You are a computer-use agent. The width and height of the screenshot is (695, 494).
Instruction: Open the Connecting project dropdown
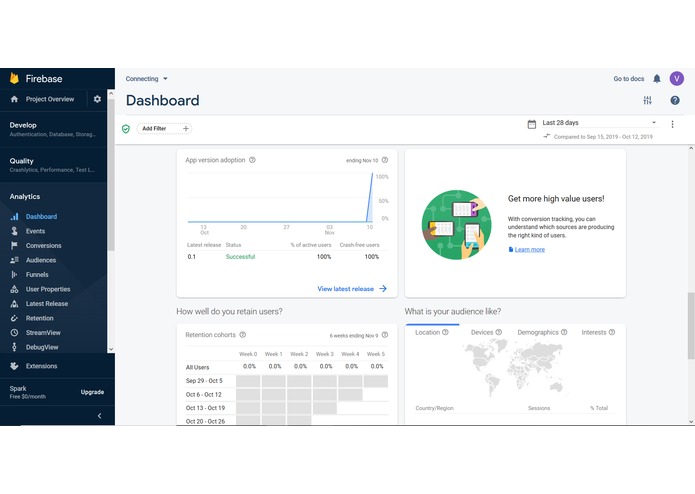pyautogui.click(x=146, y=78)
